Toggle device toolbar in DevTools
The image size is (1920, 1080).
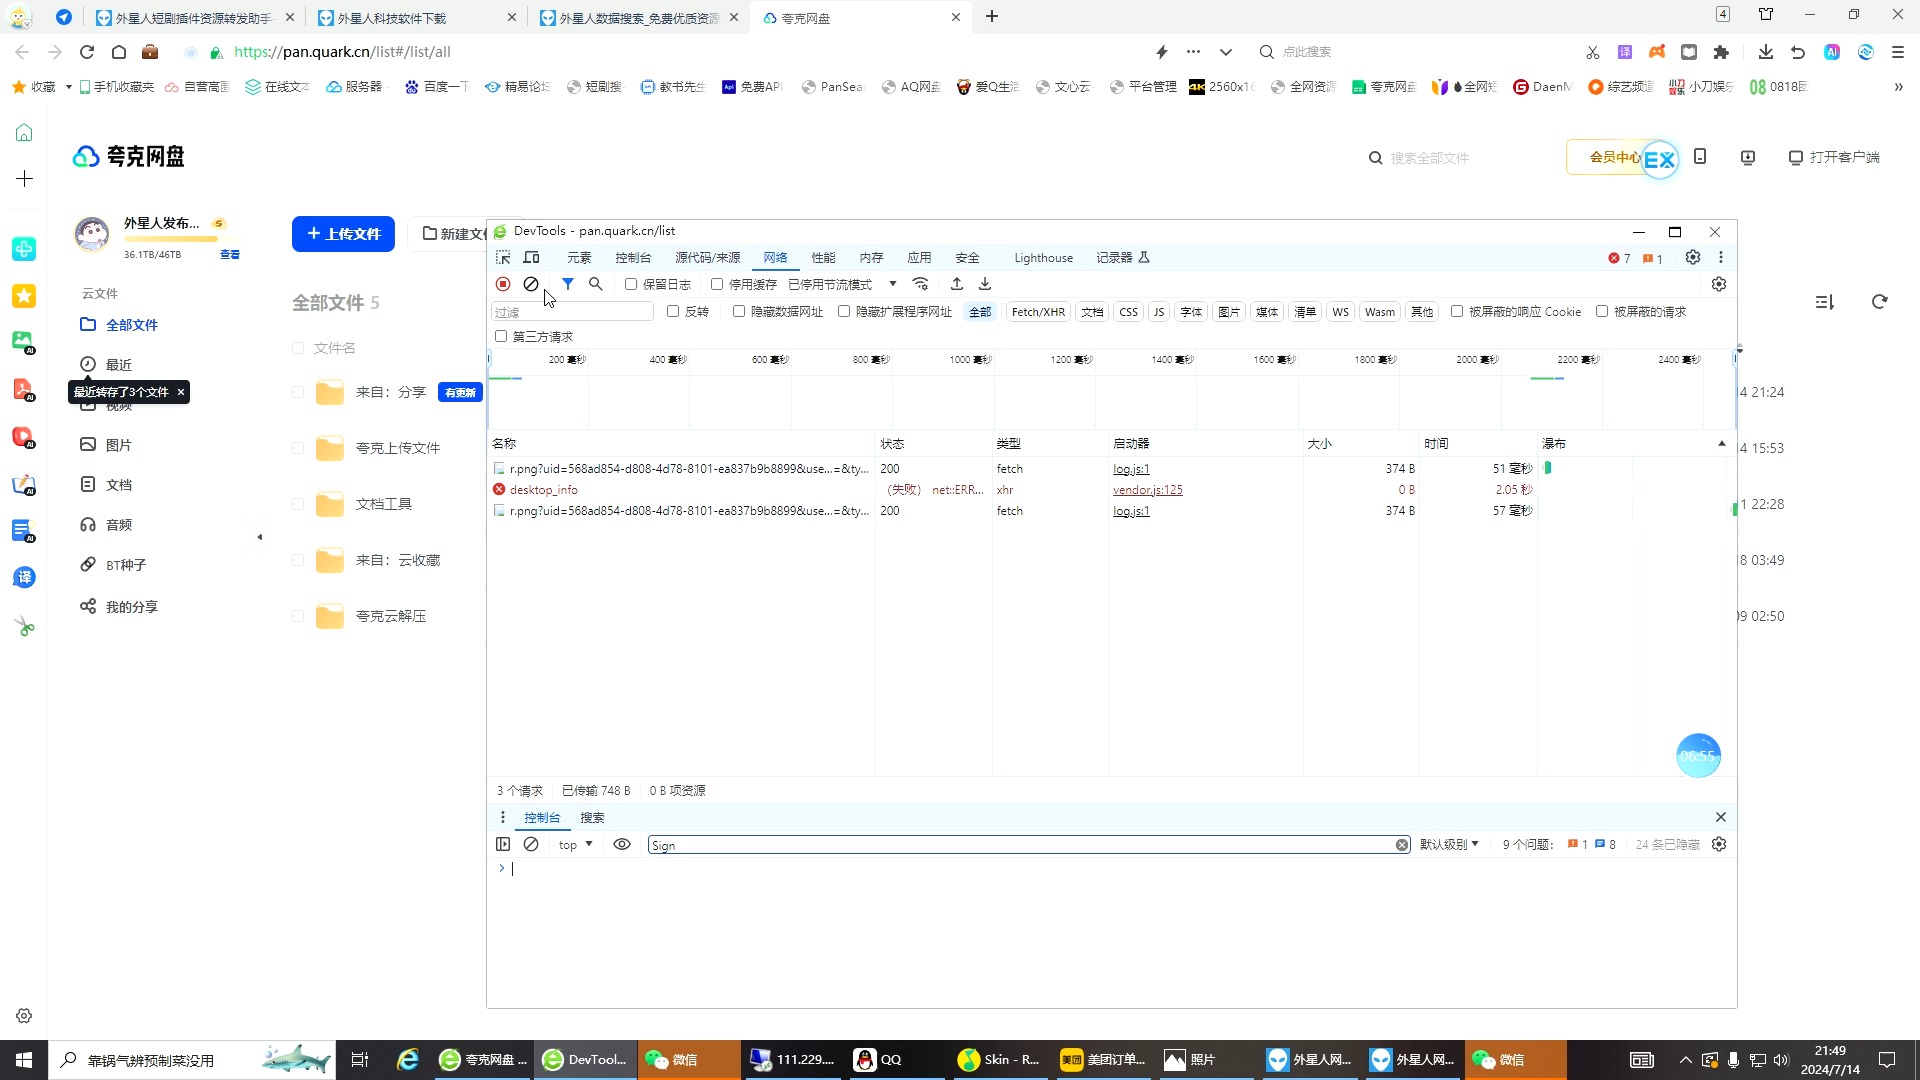click(532, 258)
